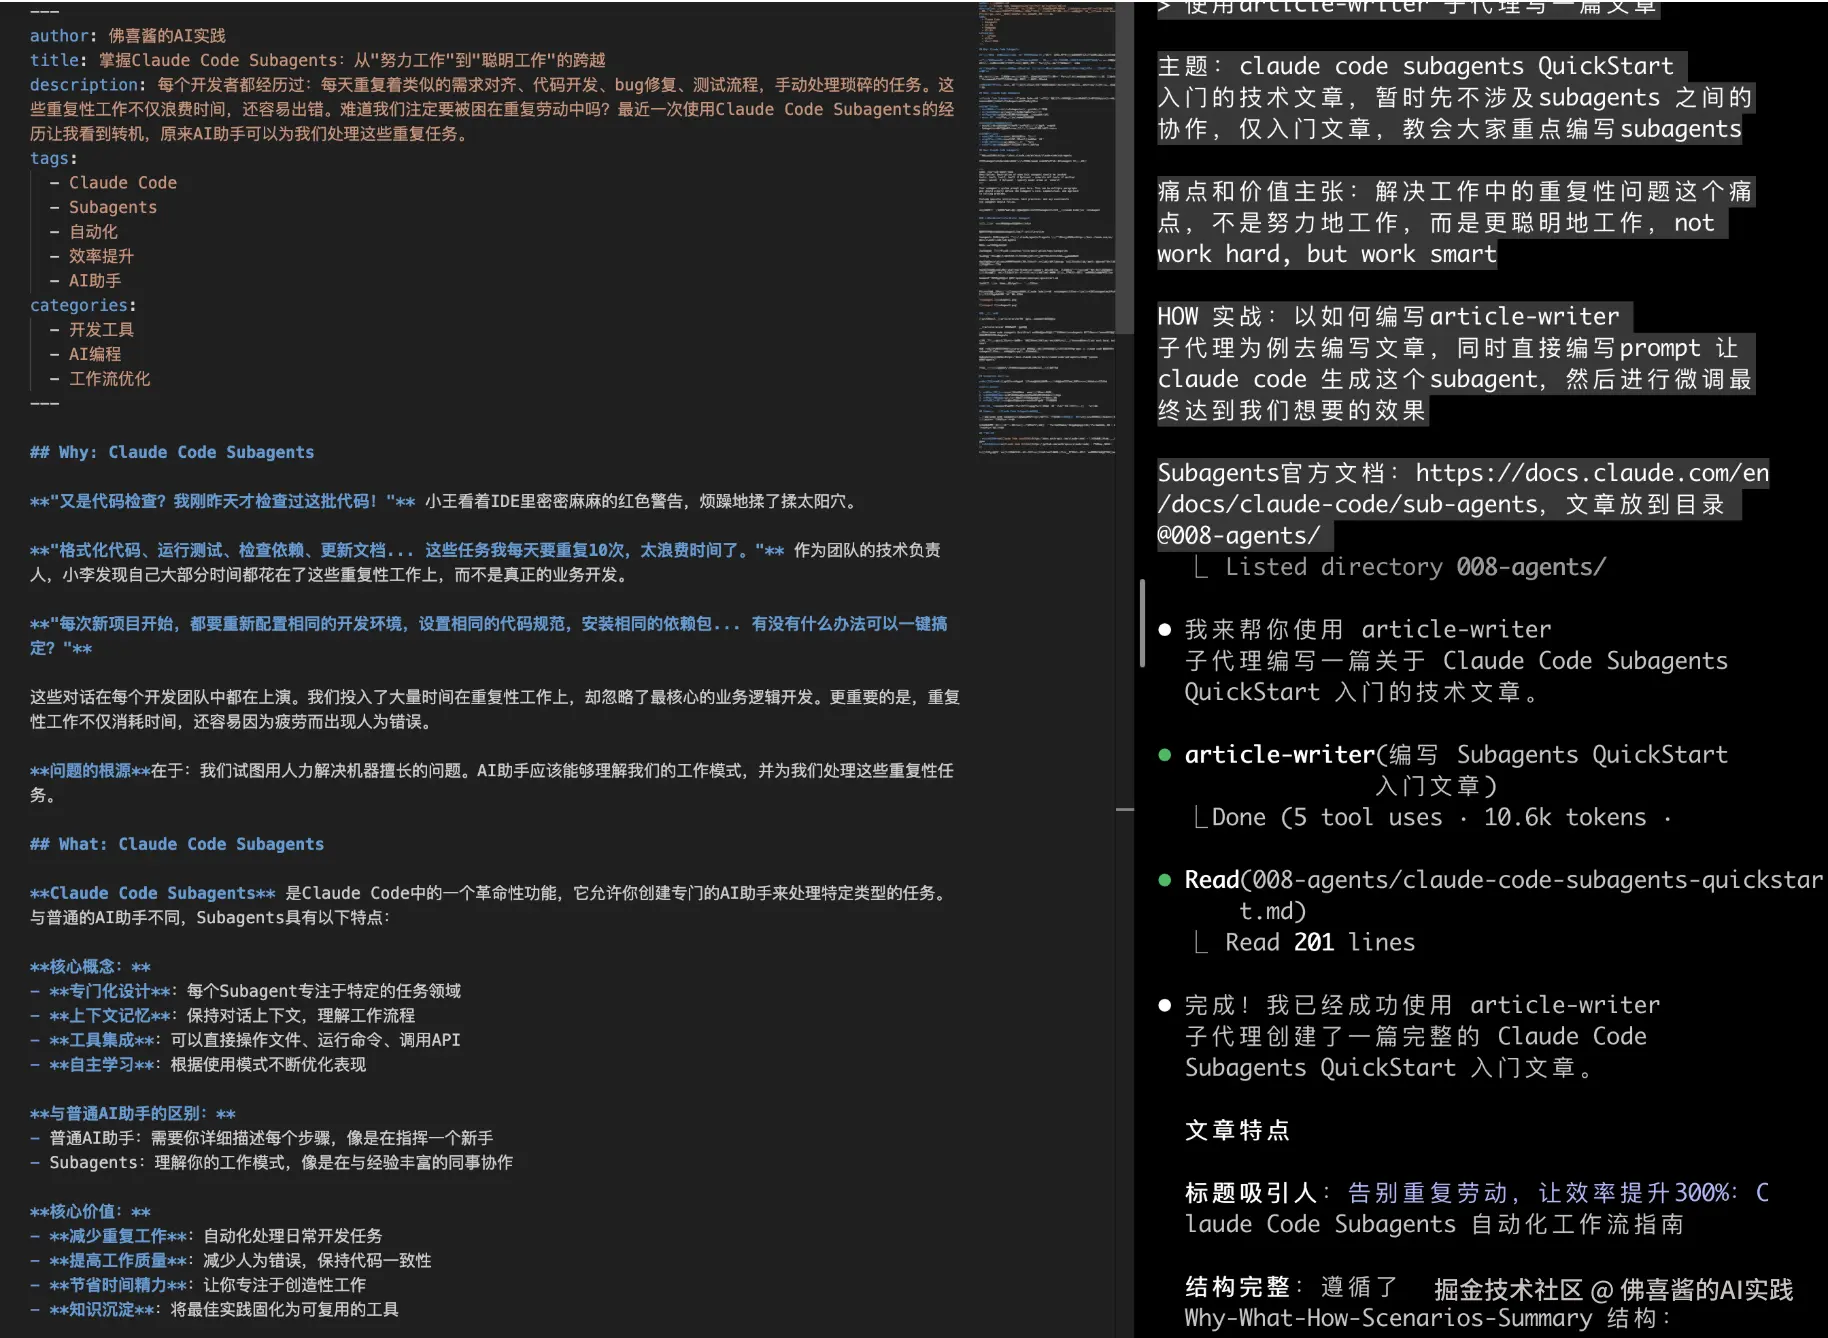Open the docs.claude.com sub-agents documentation link
The width and height of the screenshot is (1828, 1338).
tap(1463, 488)
